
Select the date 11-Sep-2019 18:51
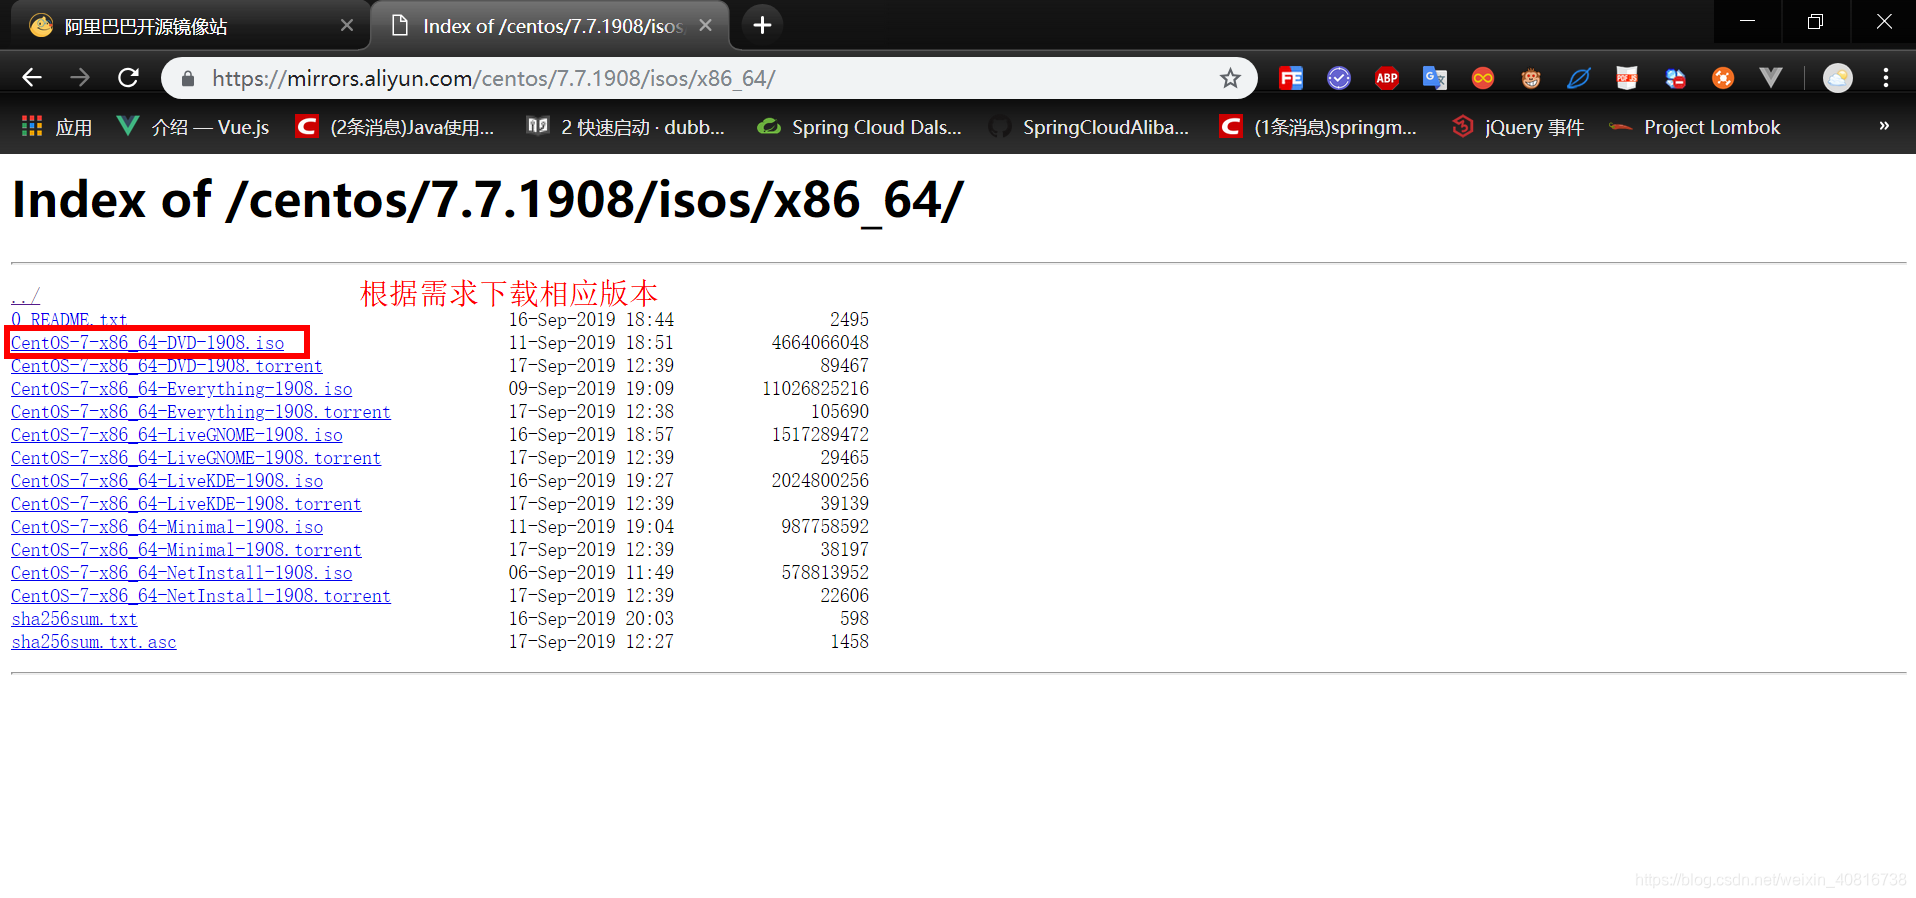(x=591, y=343)
